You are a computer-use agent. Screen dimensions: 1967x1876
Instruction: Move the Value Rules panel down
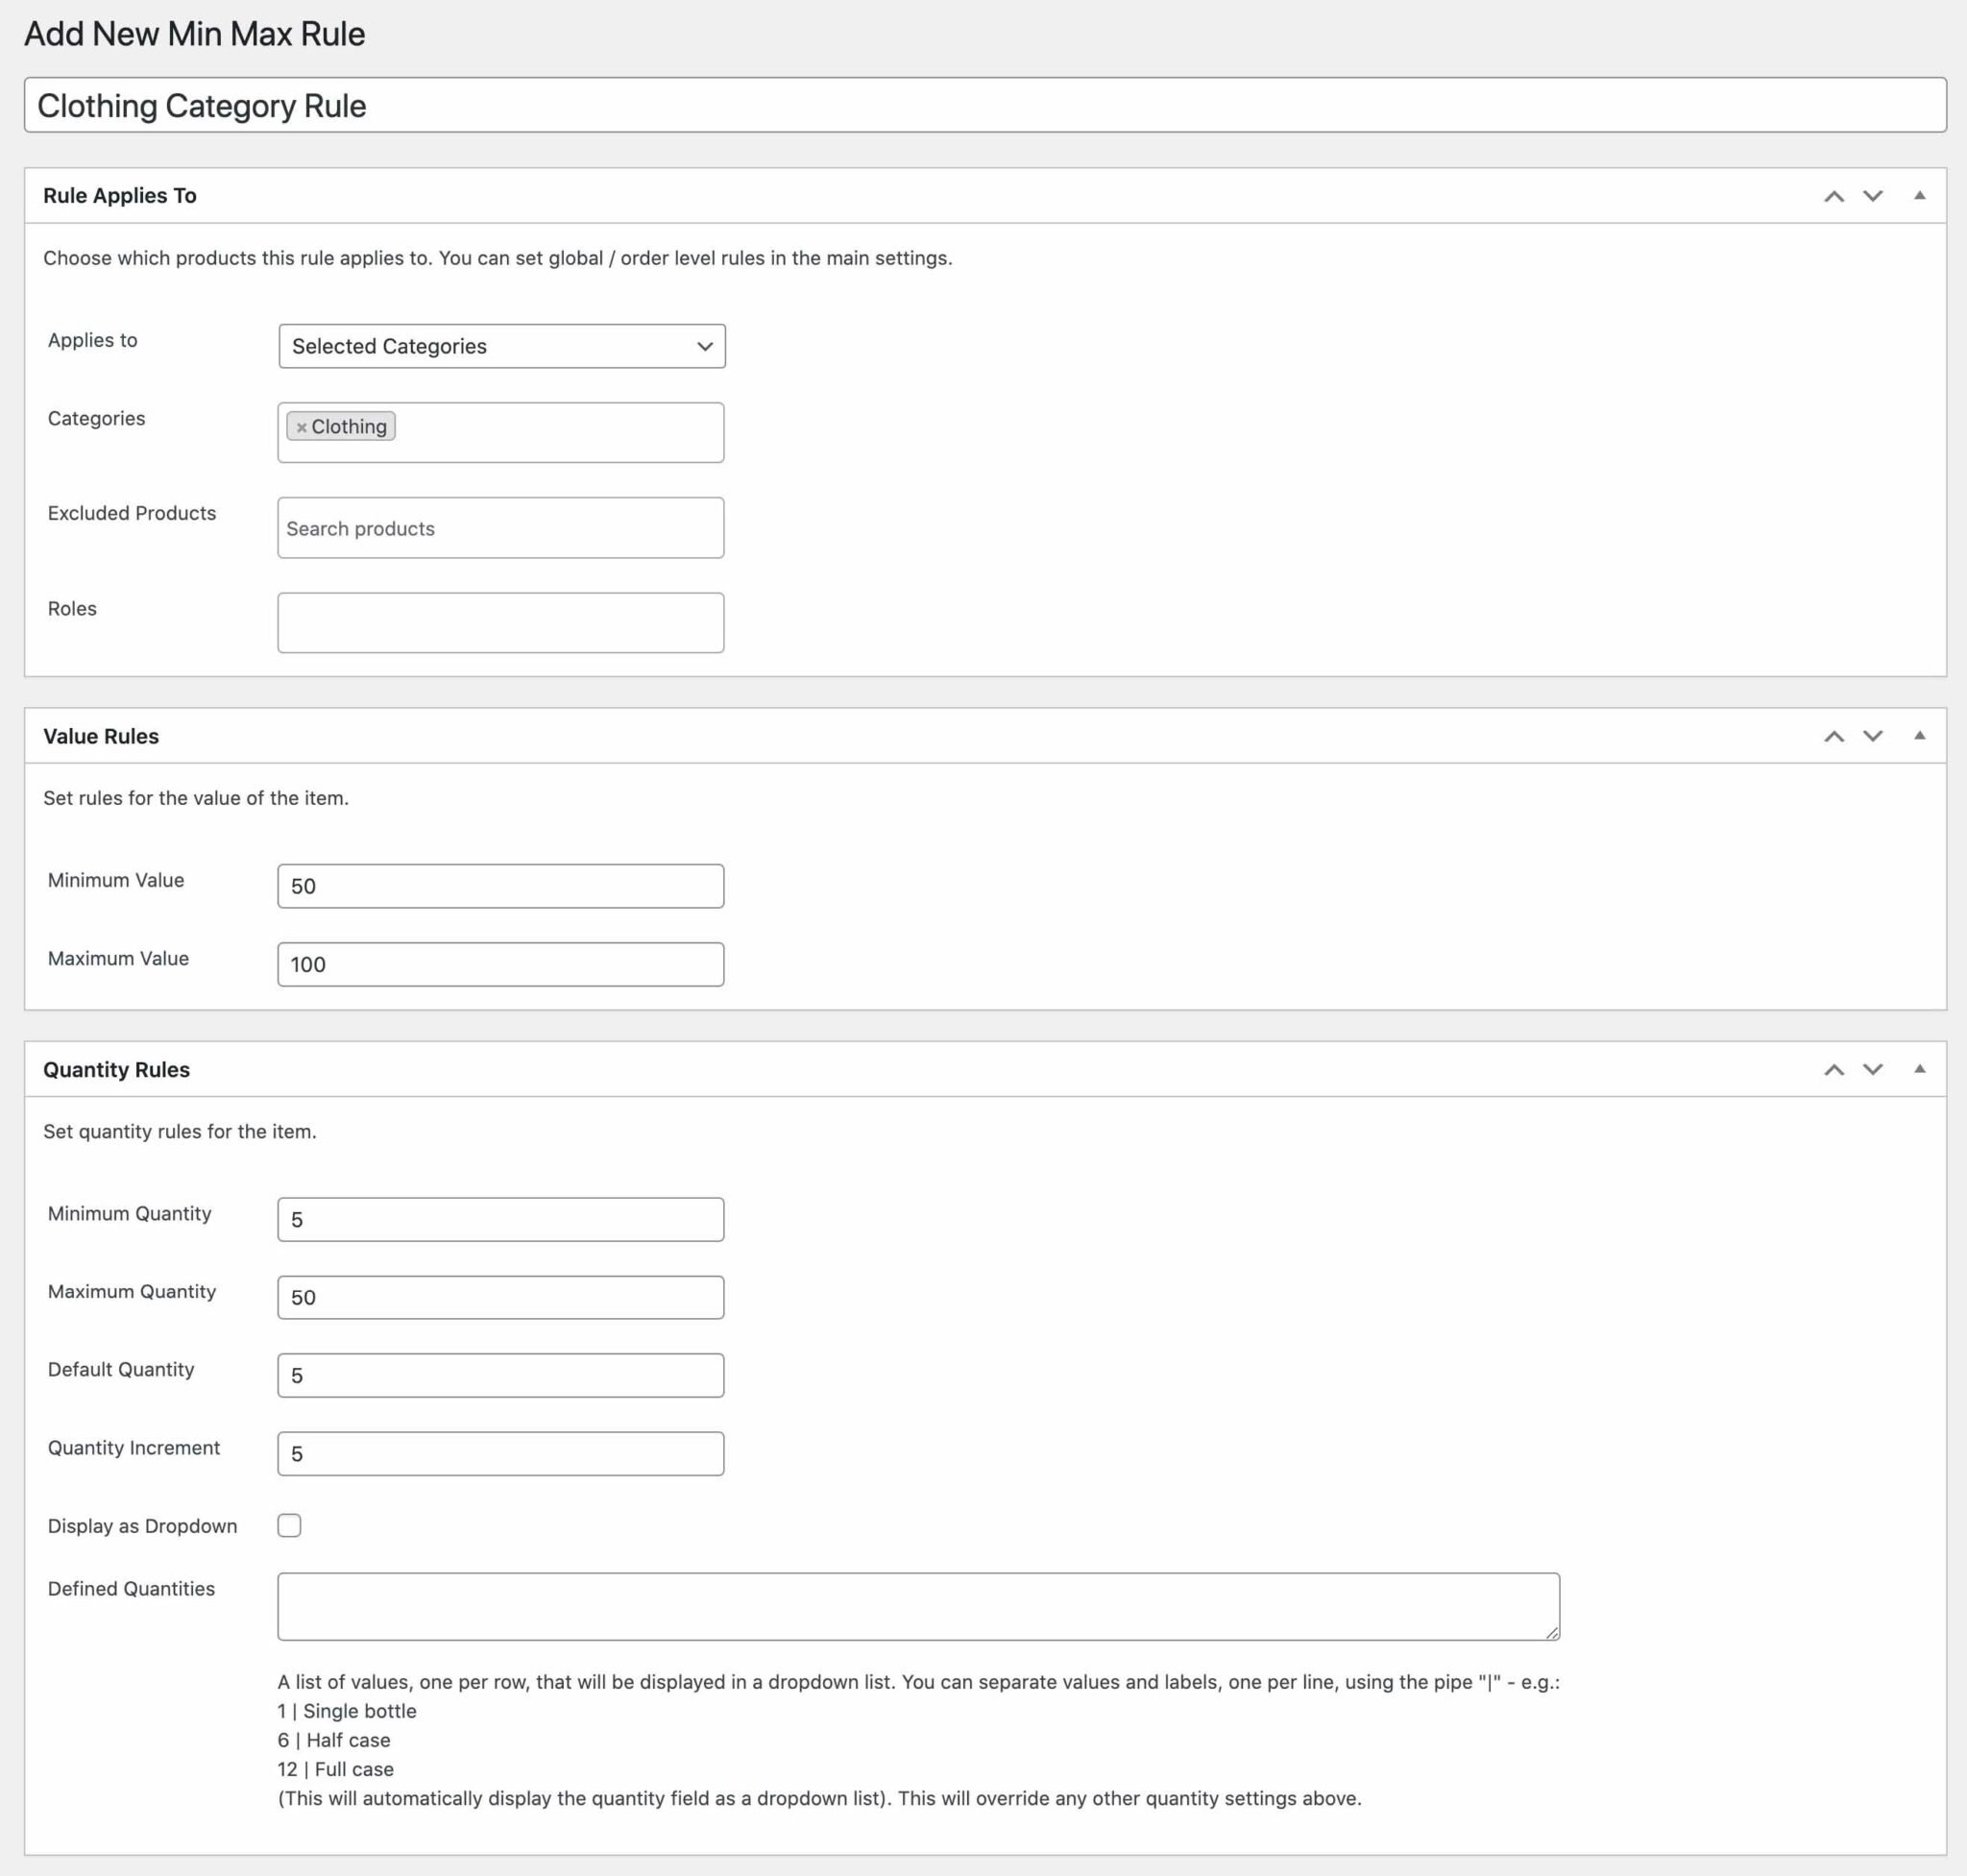1871,736
